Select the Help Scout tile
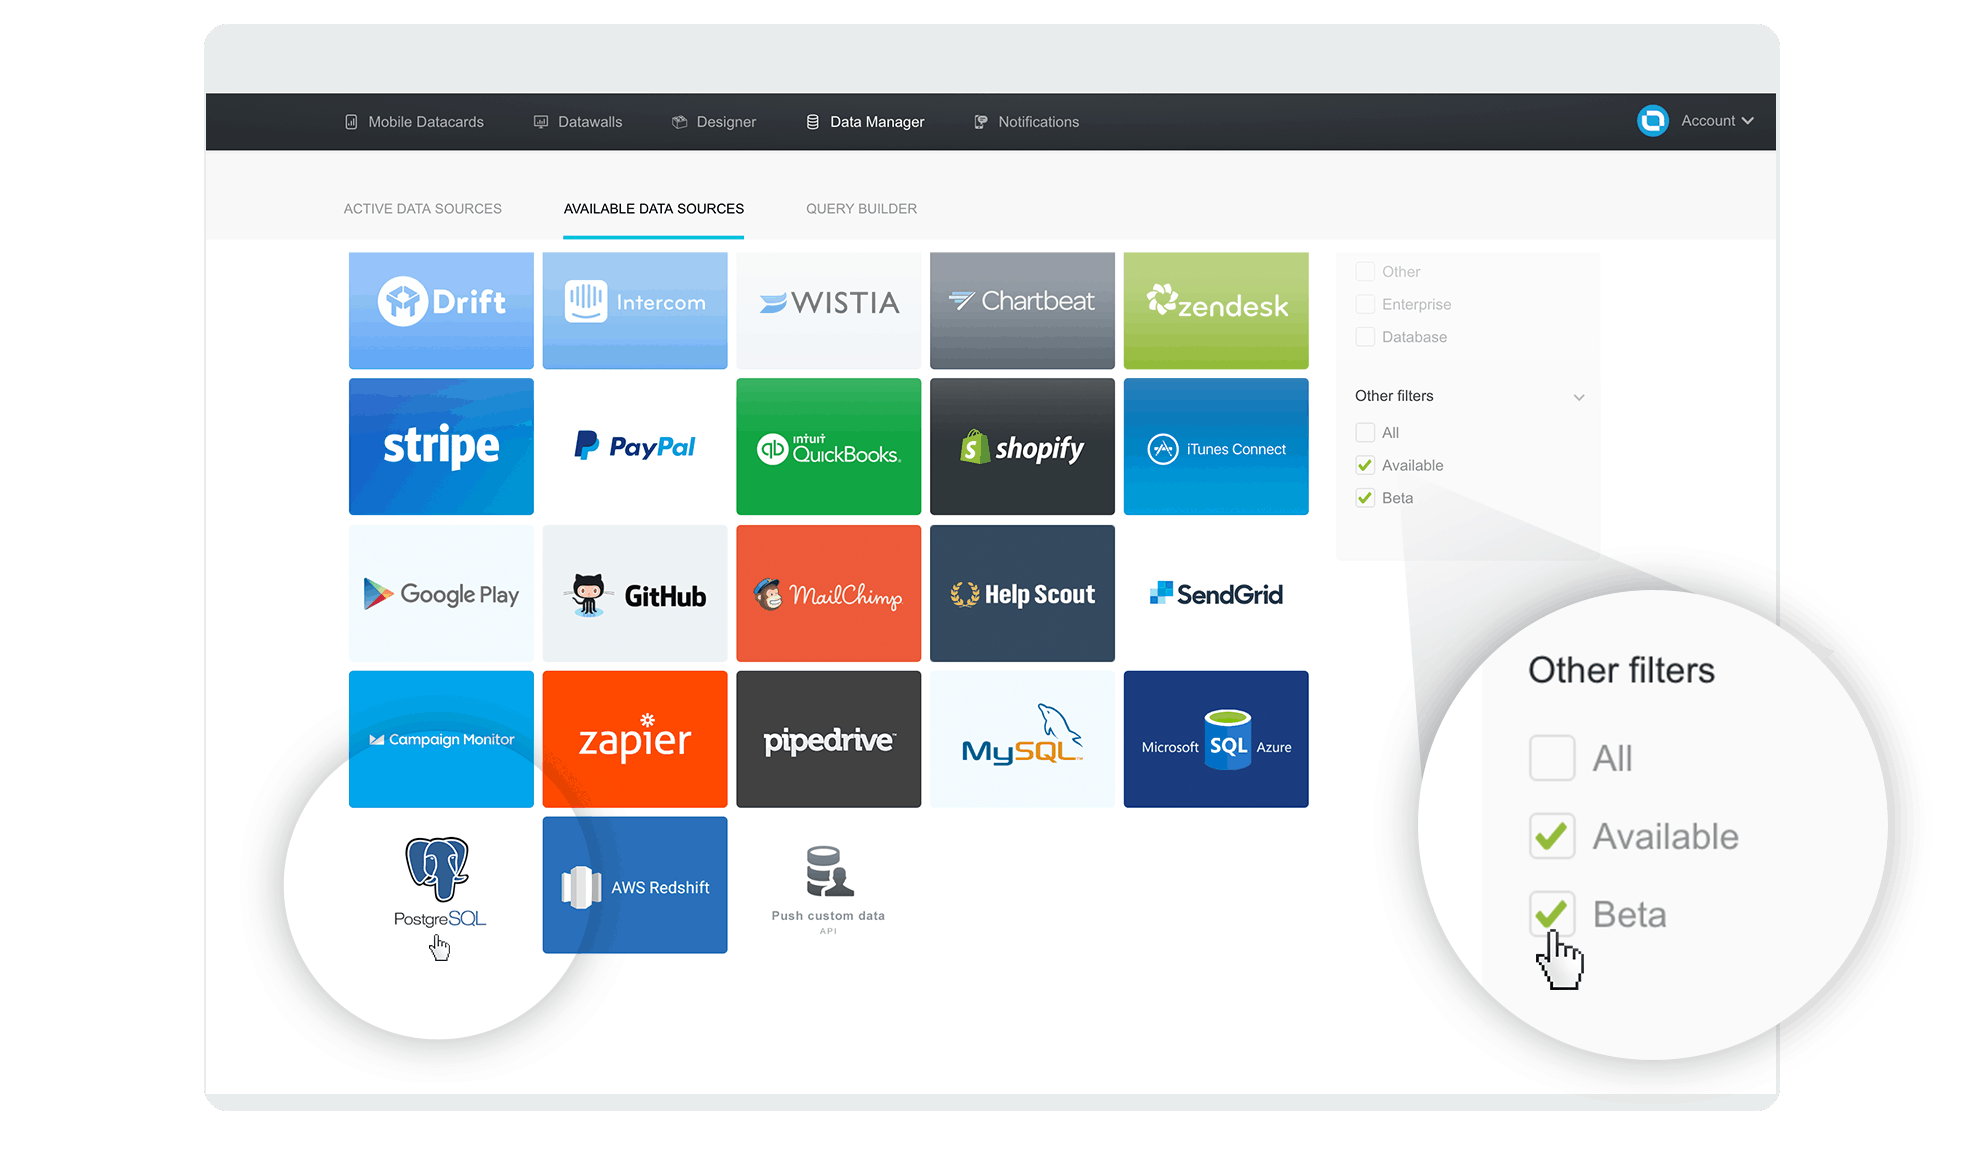 tap(1022, 593)
